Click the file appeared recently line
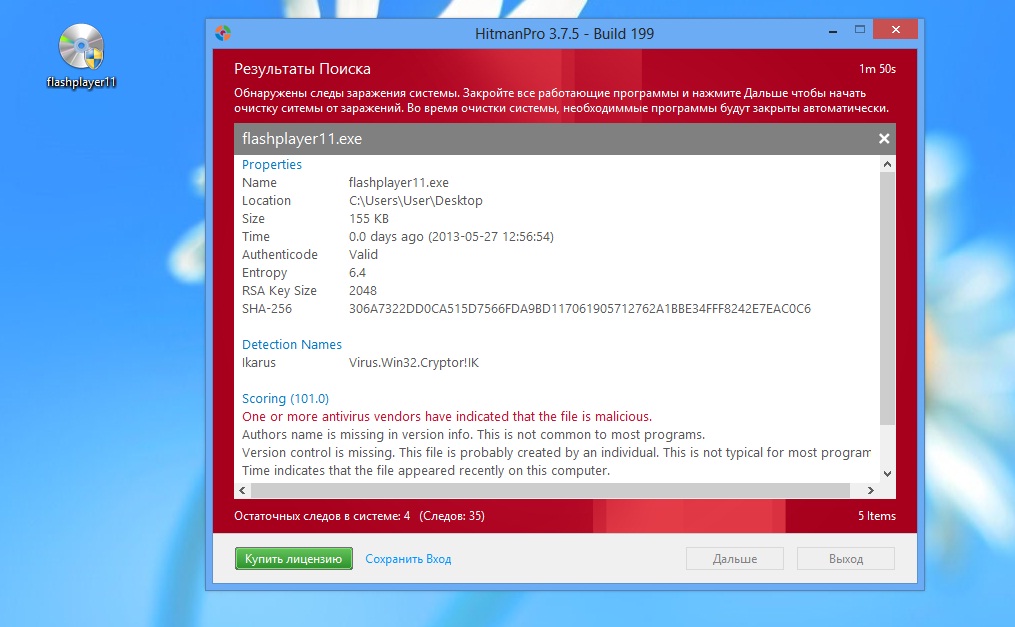Image resolution: width=1015 pixels, height=627 pixels. tap(426, 470)
